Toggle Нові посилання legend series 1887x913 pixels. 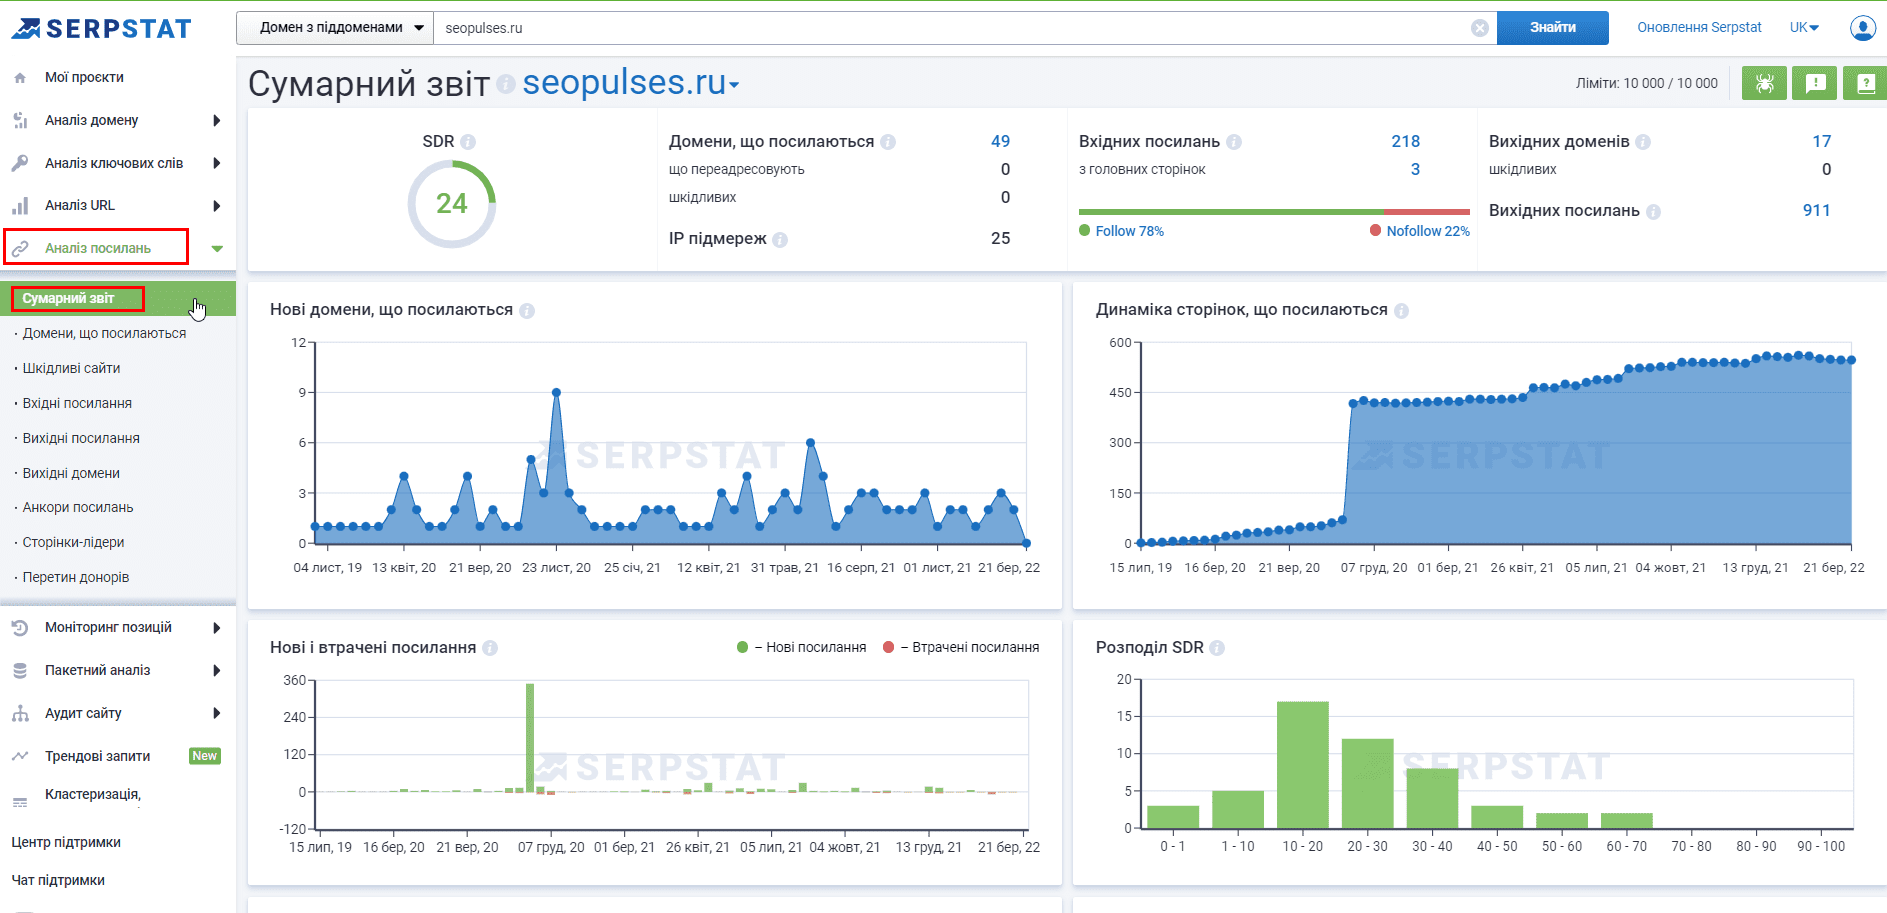[x=802, y=648]
